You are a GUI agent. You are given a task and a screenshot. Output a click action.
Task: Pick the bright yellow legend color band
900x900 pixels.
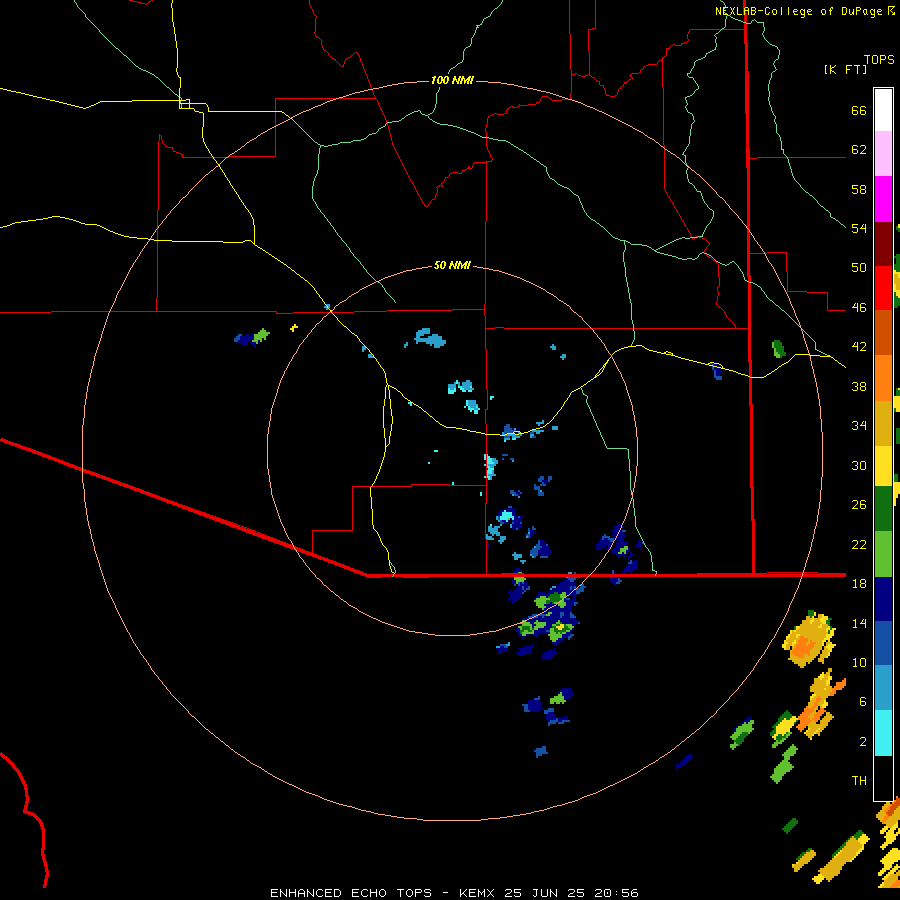(x=883, y=466)
